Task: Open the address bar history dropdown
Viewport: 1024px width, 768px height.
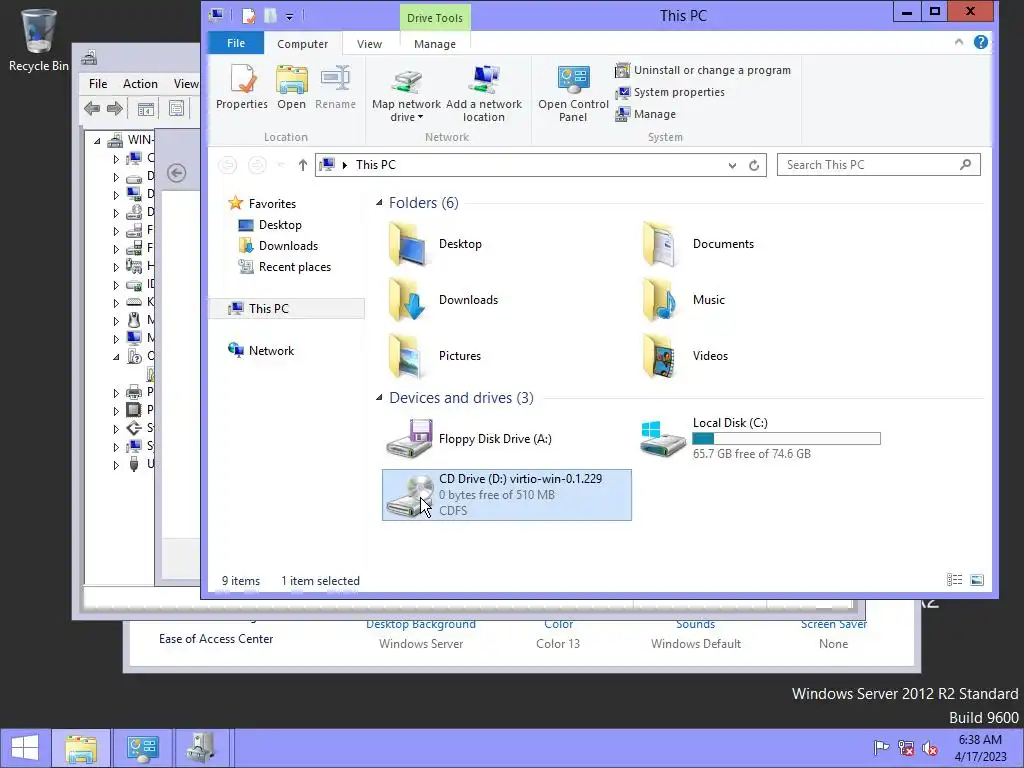Action: pos(732,165)
